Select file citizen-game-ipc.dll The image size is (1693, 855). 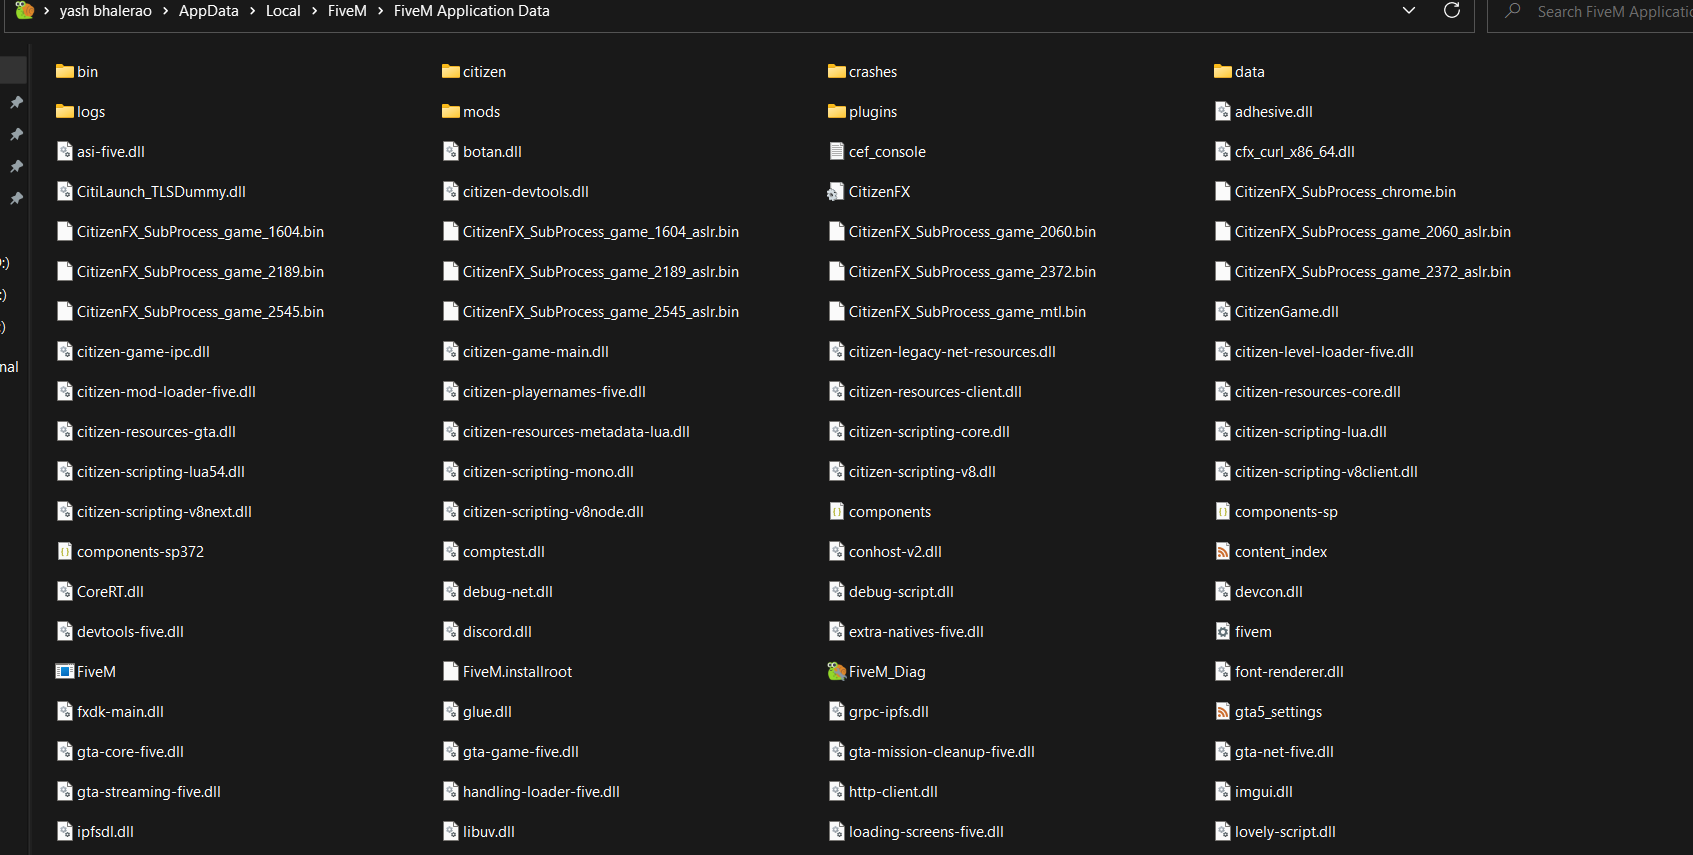point(133,351)
